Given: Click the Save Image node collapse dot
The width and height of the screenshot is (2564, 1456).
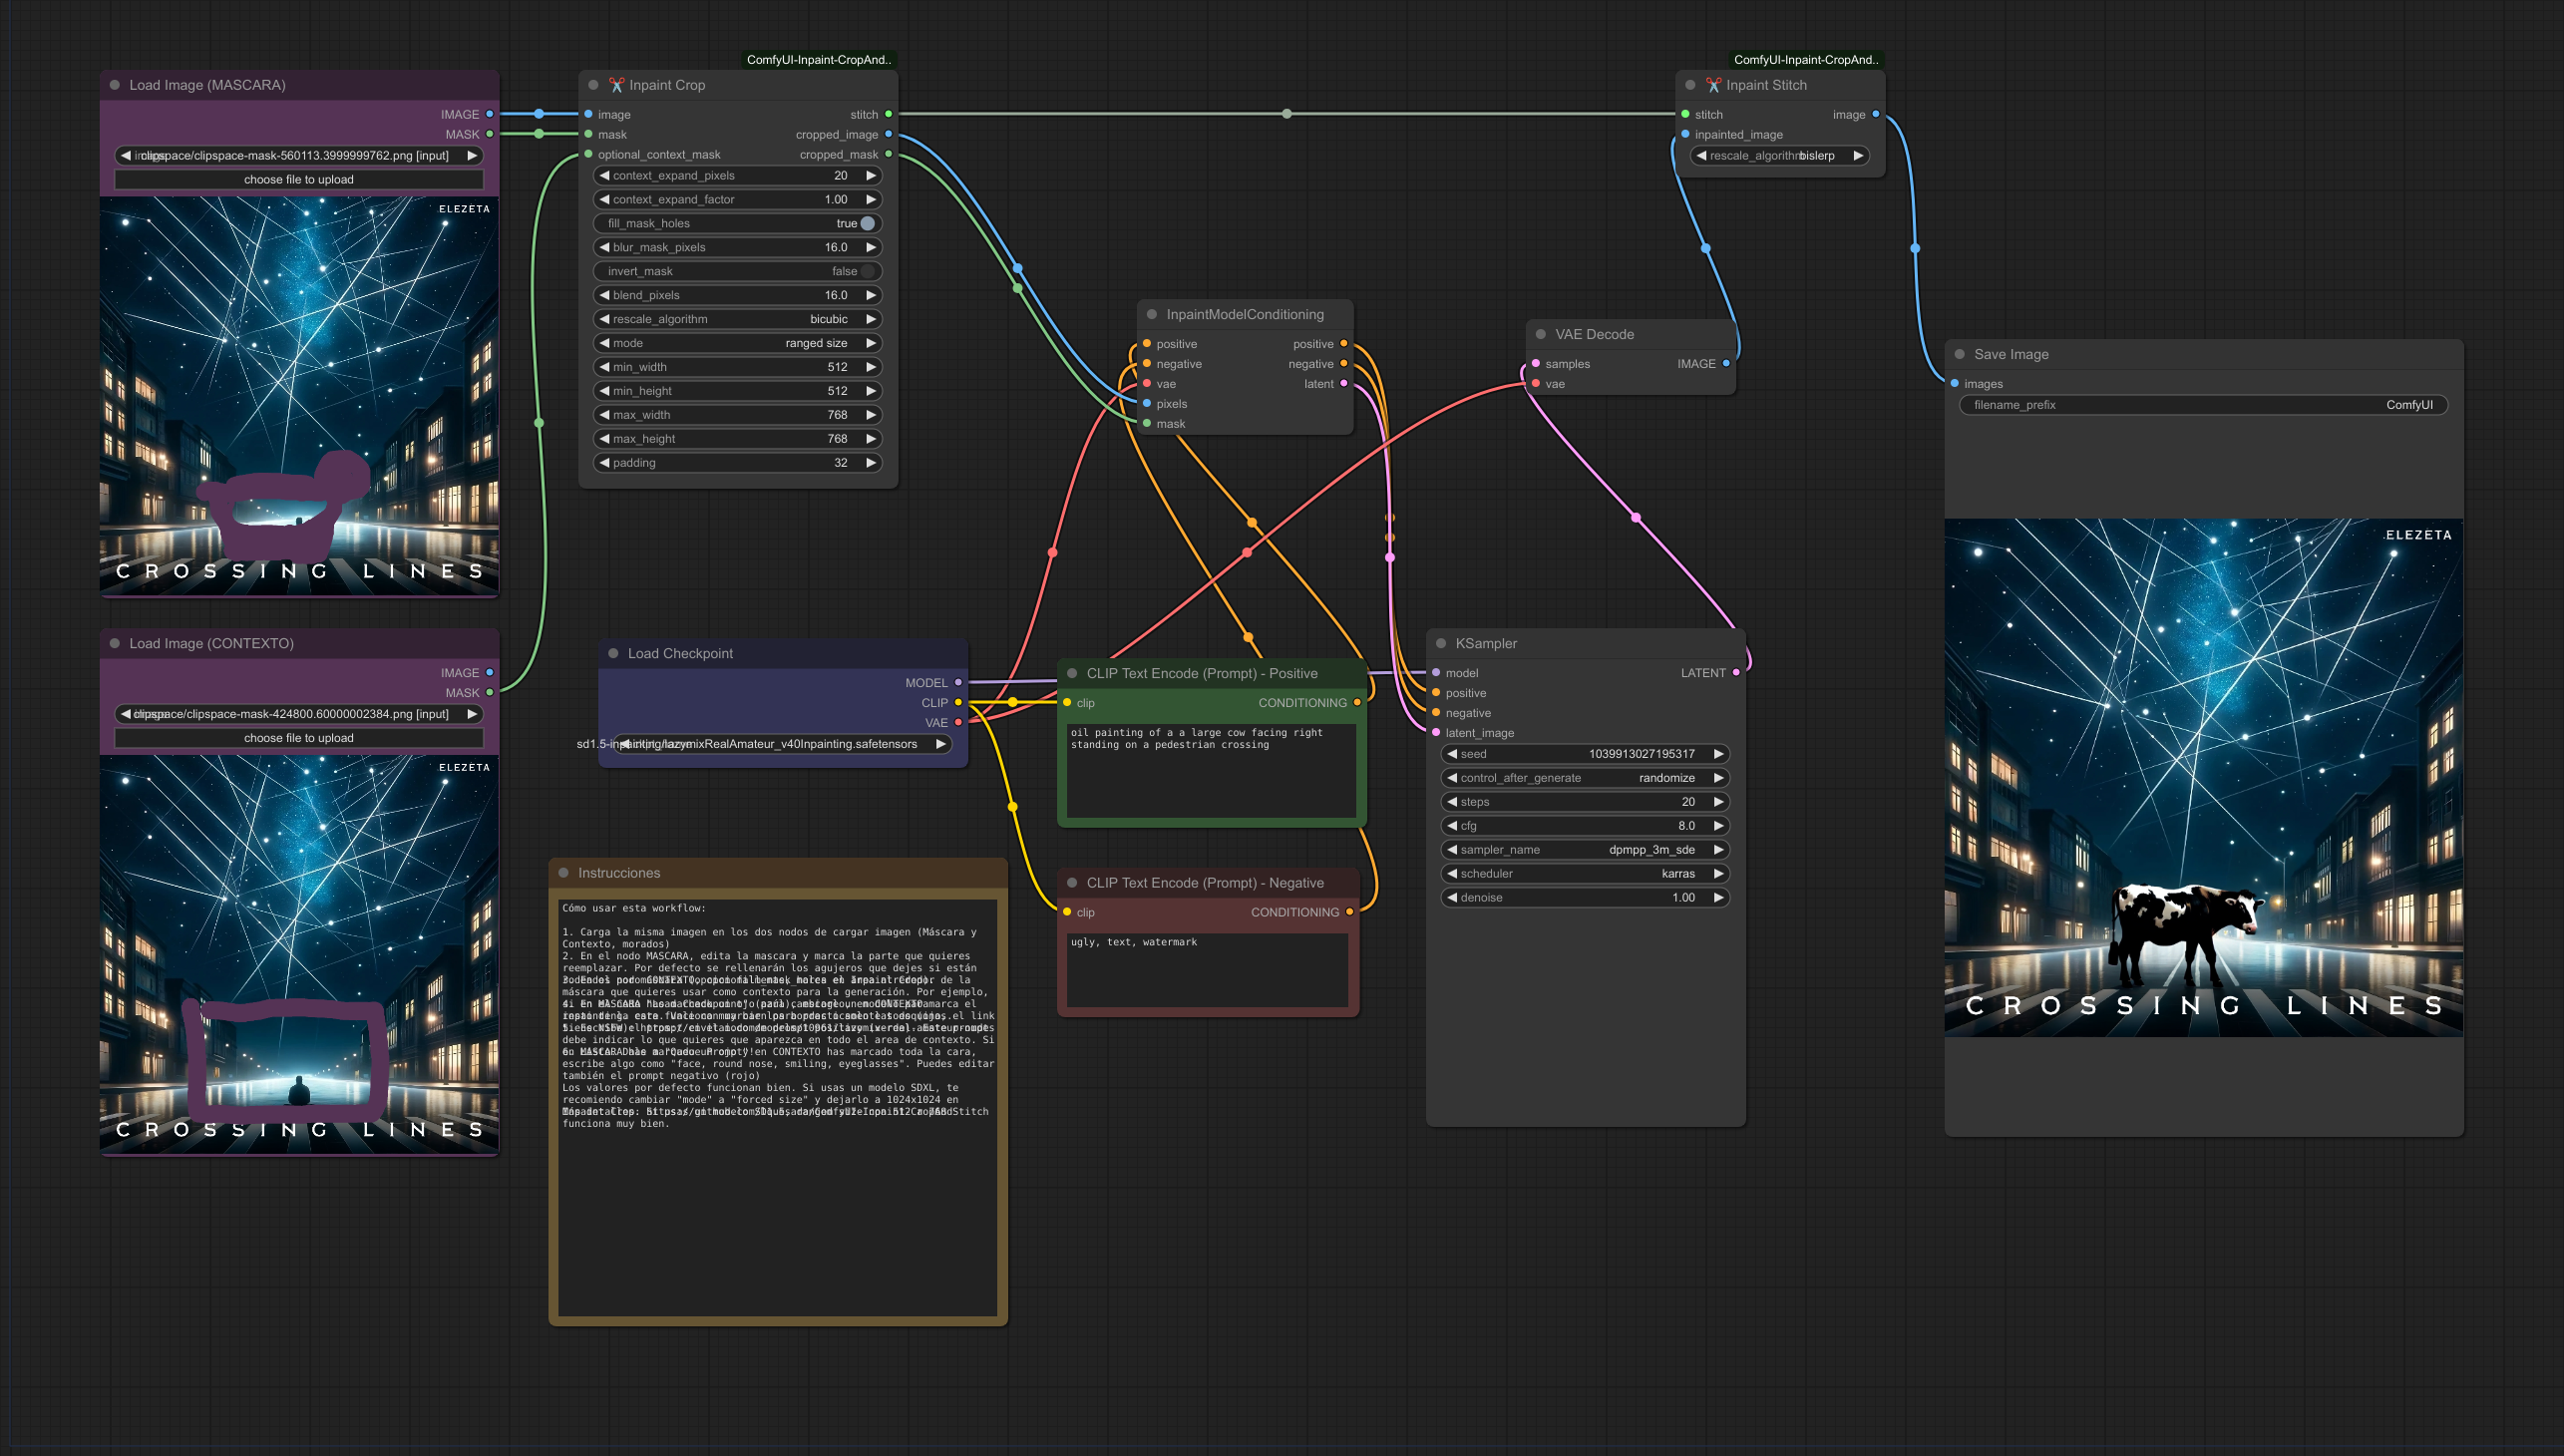Looking at the screenshot, I should click(1960, 354).
